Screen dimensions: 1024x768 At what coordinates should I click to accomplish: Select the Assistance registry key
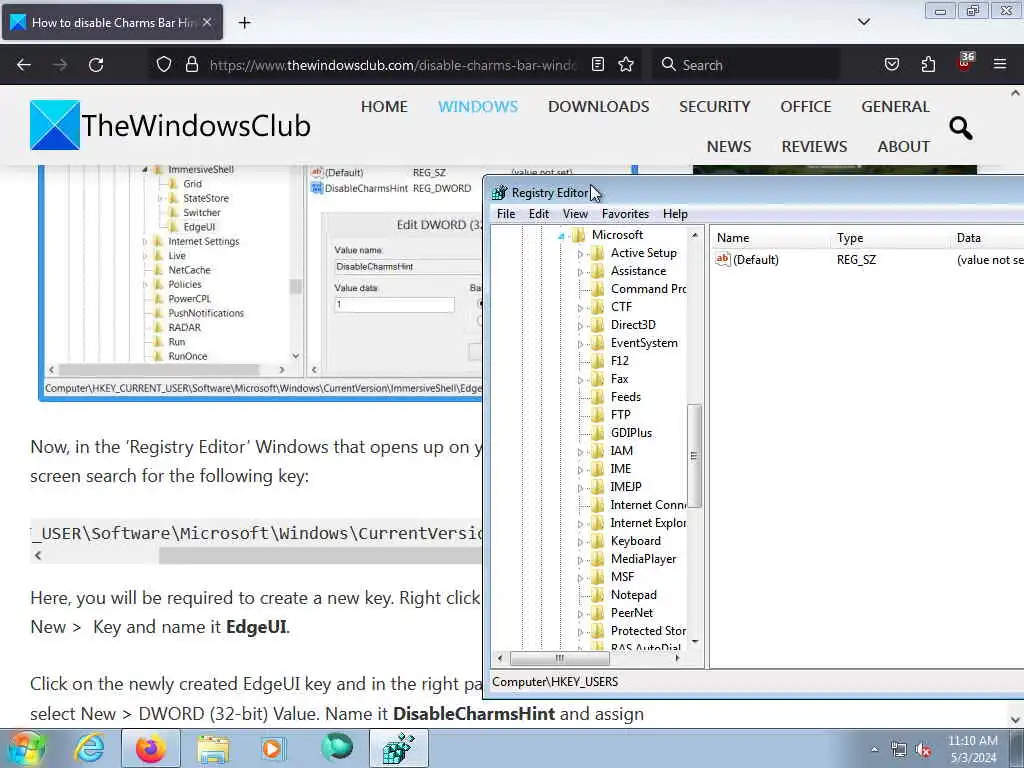point(638,270)
